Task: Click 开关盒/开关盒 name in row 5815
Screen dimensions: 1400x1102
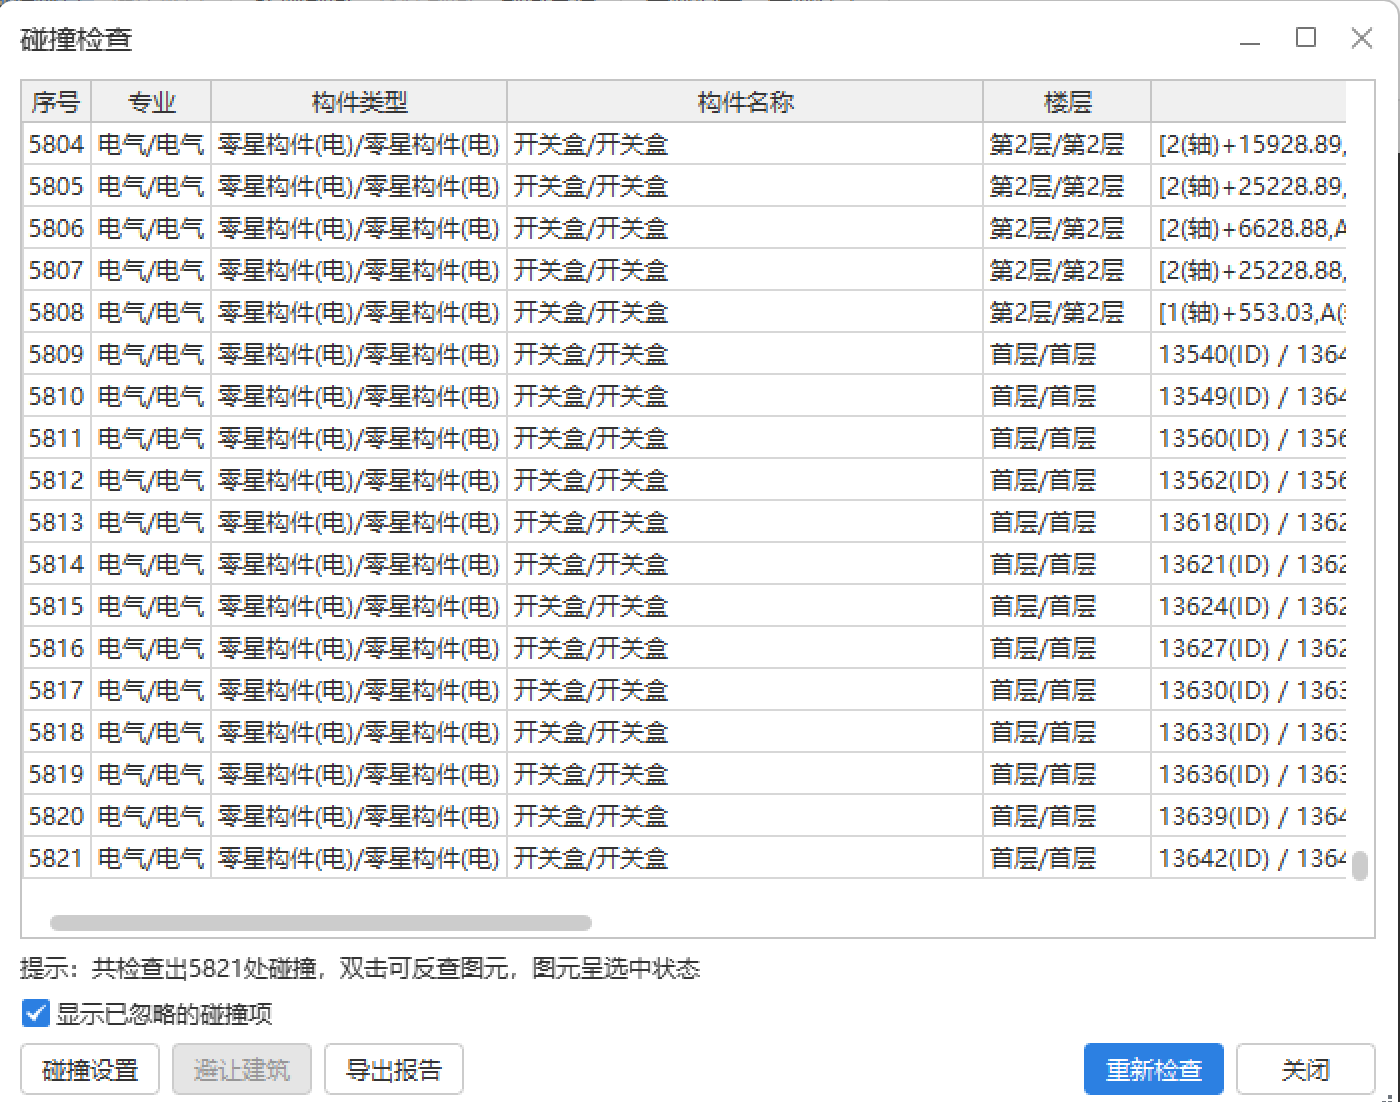Action: point(591,606)
